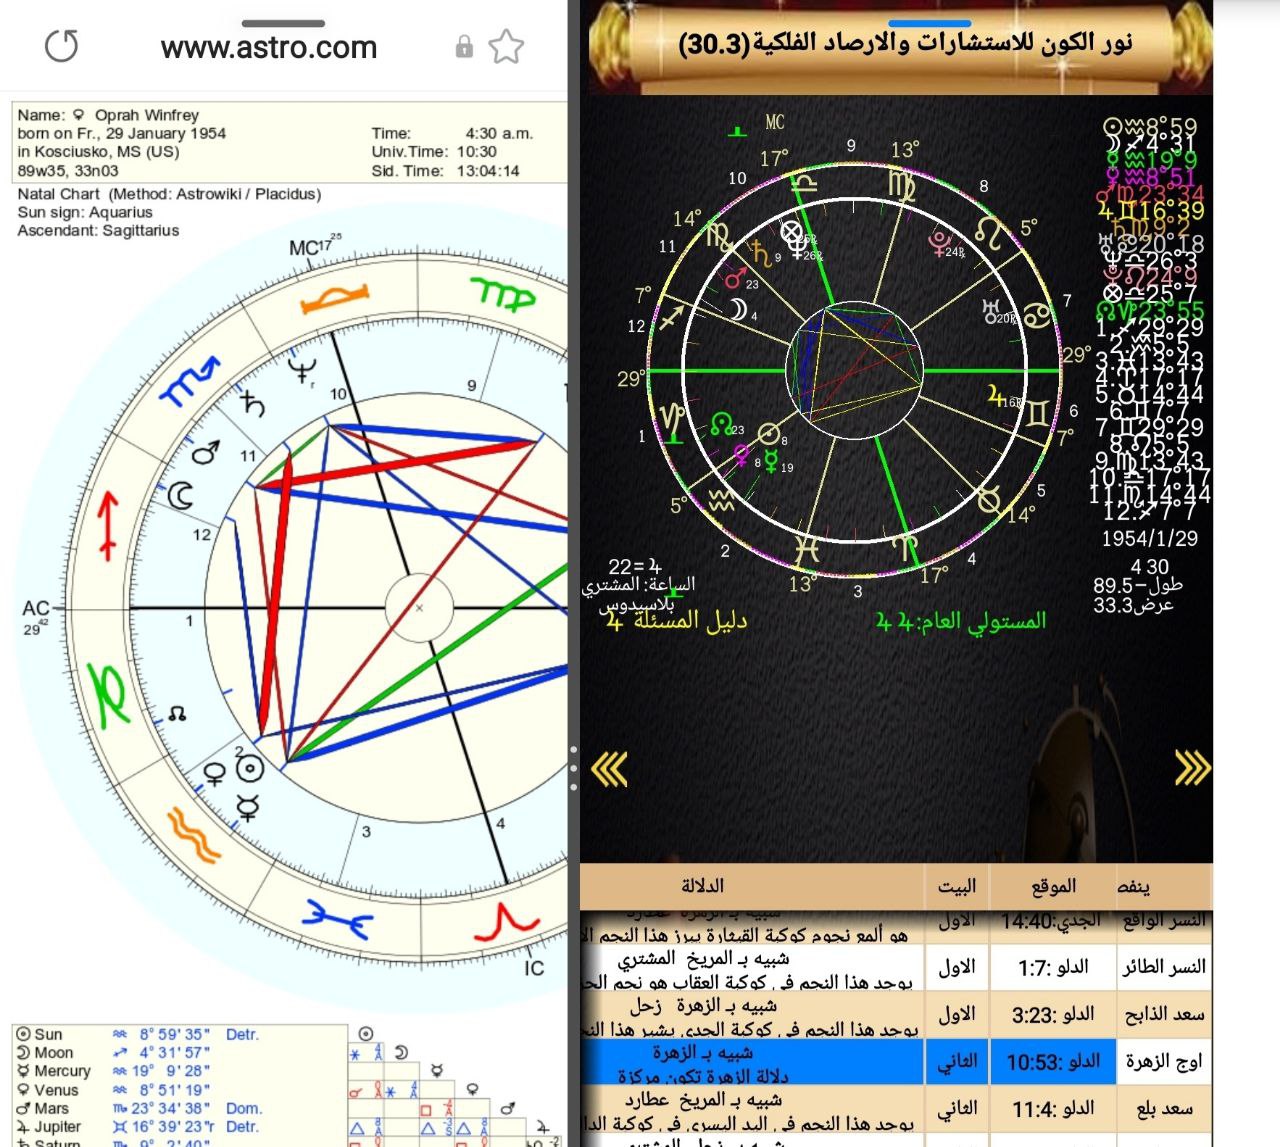Tap the red Aries glyph in astro.com chart
The width and height of the screenshot is (1280, 1147).
507,923
